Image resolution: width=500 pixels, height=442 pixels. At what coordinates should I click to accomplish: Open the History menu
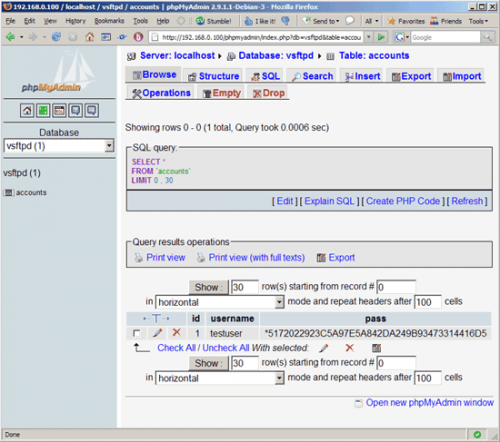click(x=76, y=21)
